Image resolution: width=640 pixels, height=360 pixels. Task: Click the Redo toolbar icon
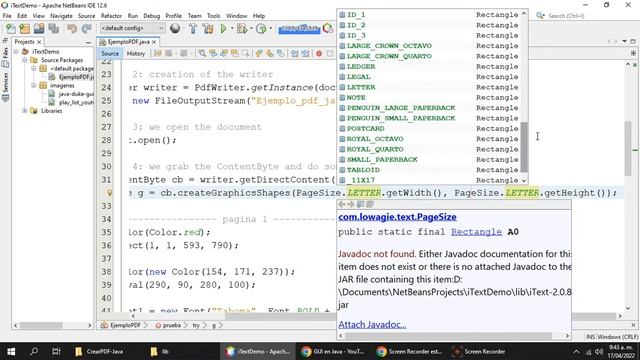point(86,29)
